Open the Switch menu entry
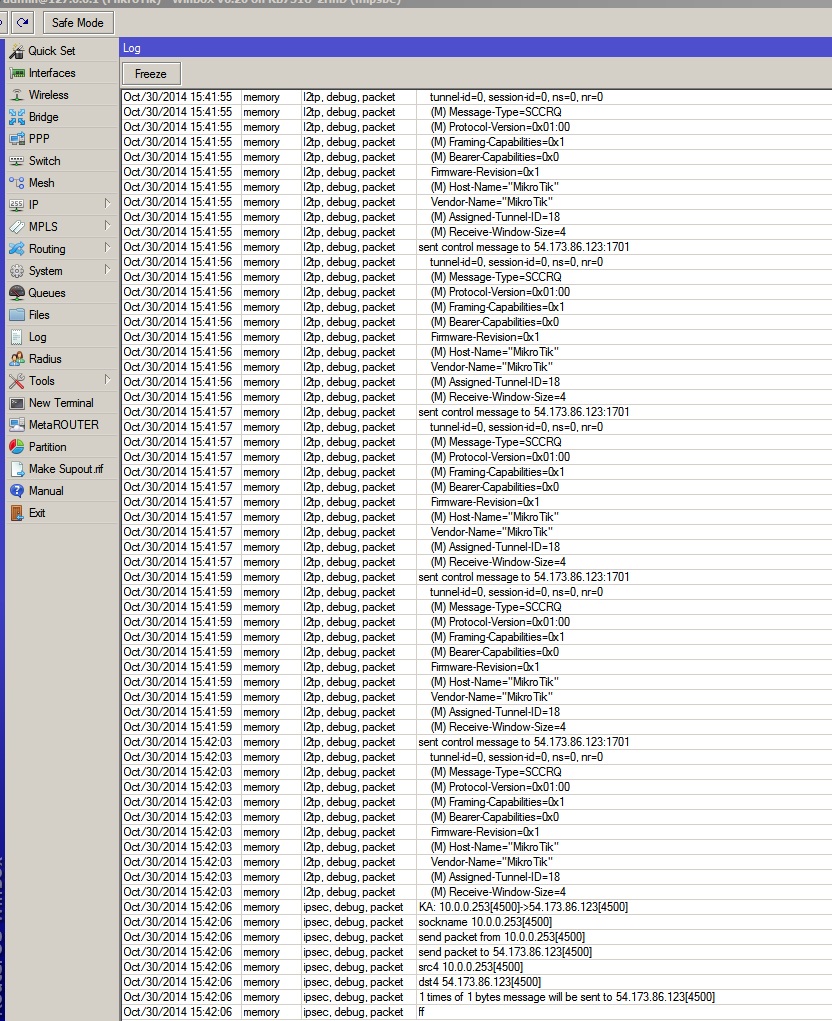Image resolution: width=832 pixels, height=1021 pixels. click(62, 161)
